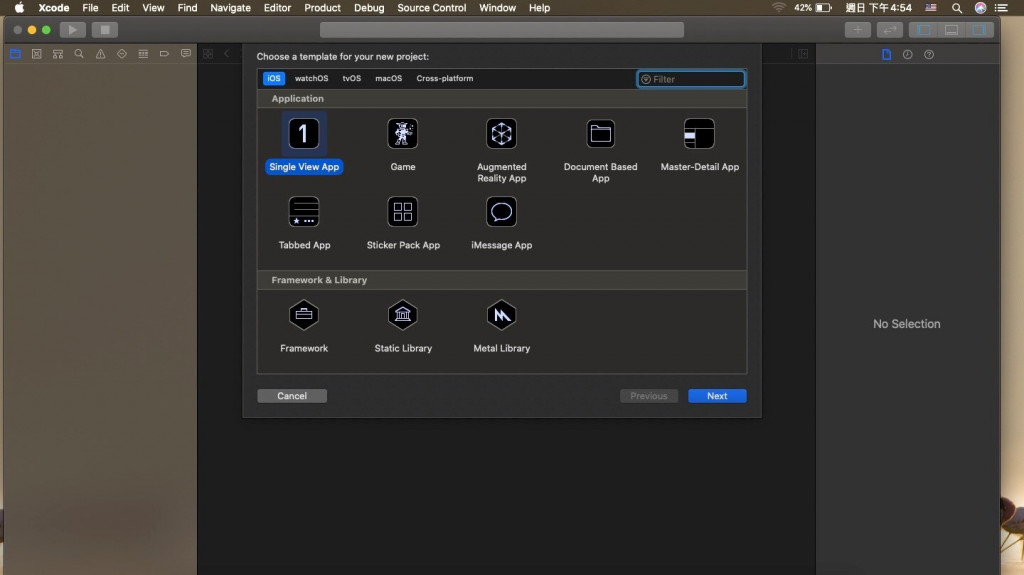Screen dimensions: 1024x575
Task: Open the Breakpoint navigator icon
Action: click(165, 54)
